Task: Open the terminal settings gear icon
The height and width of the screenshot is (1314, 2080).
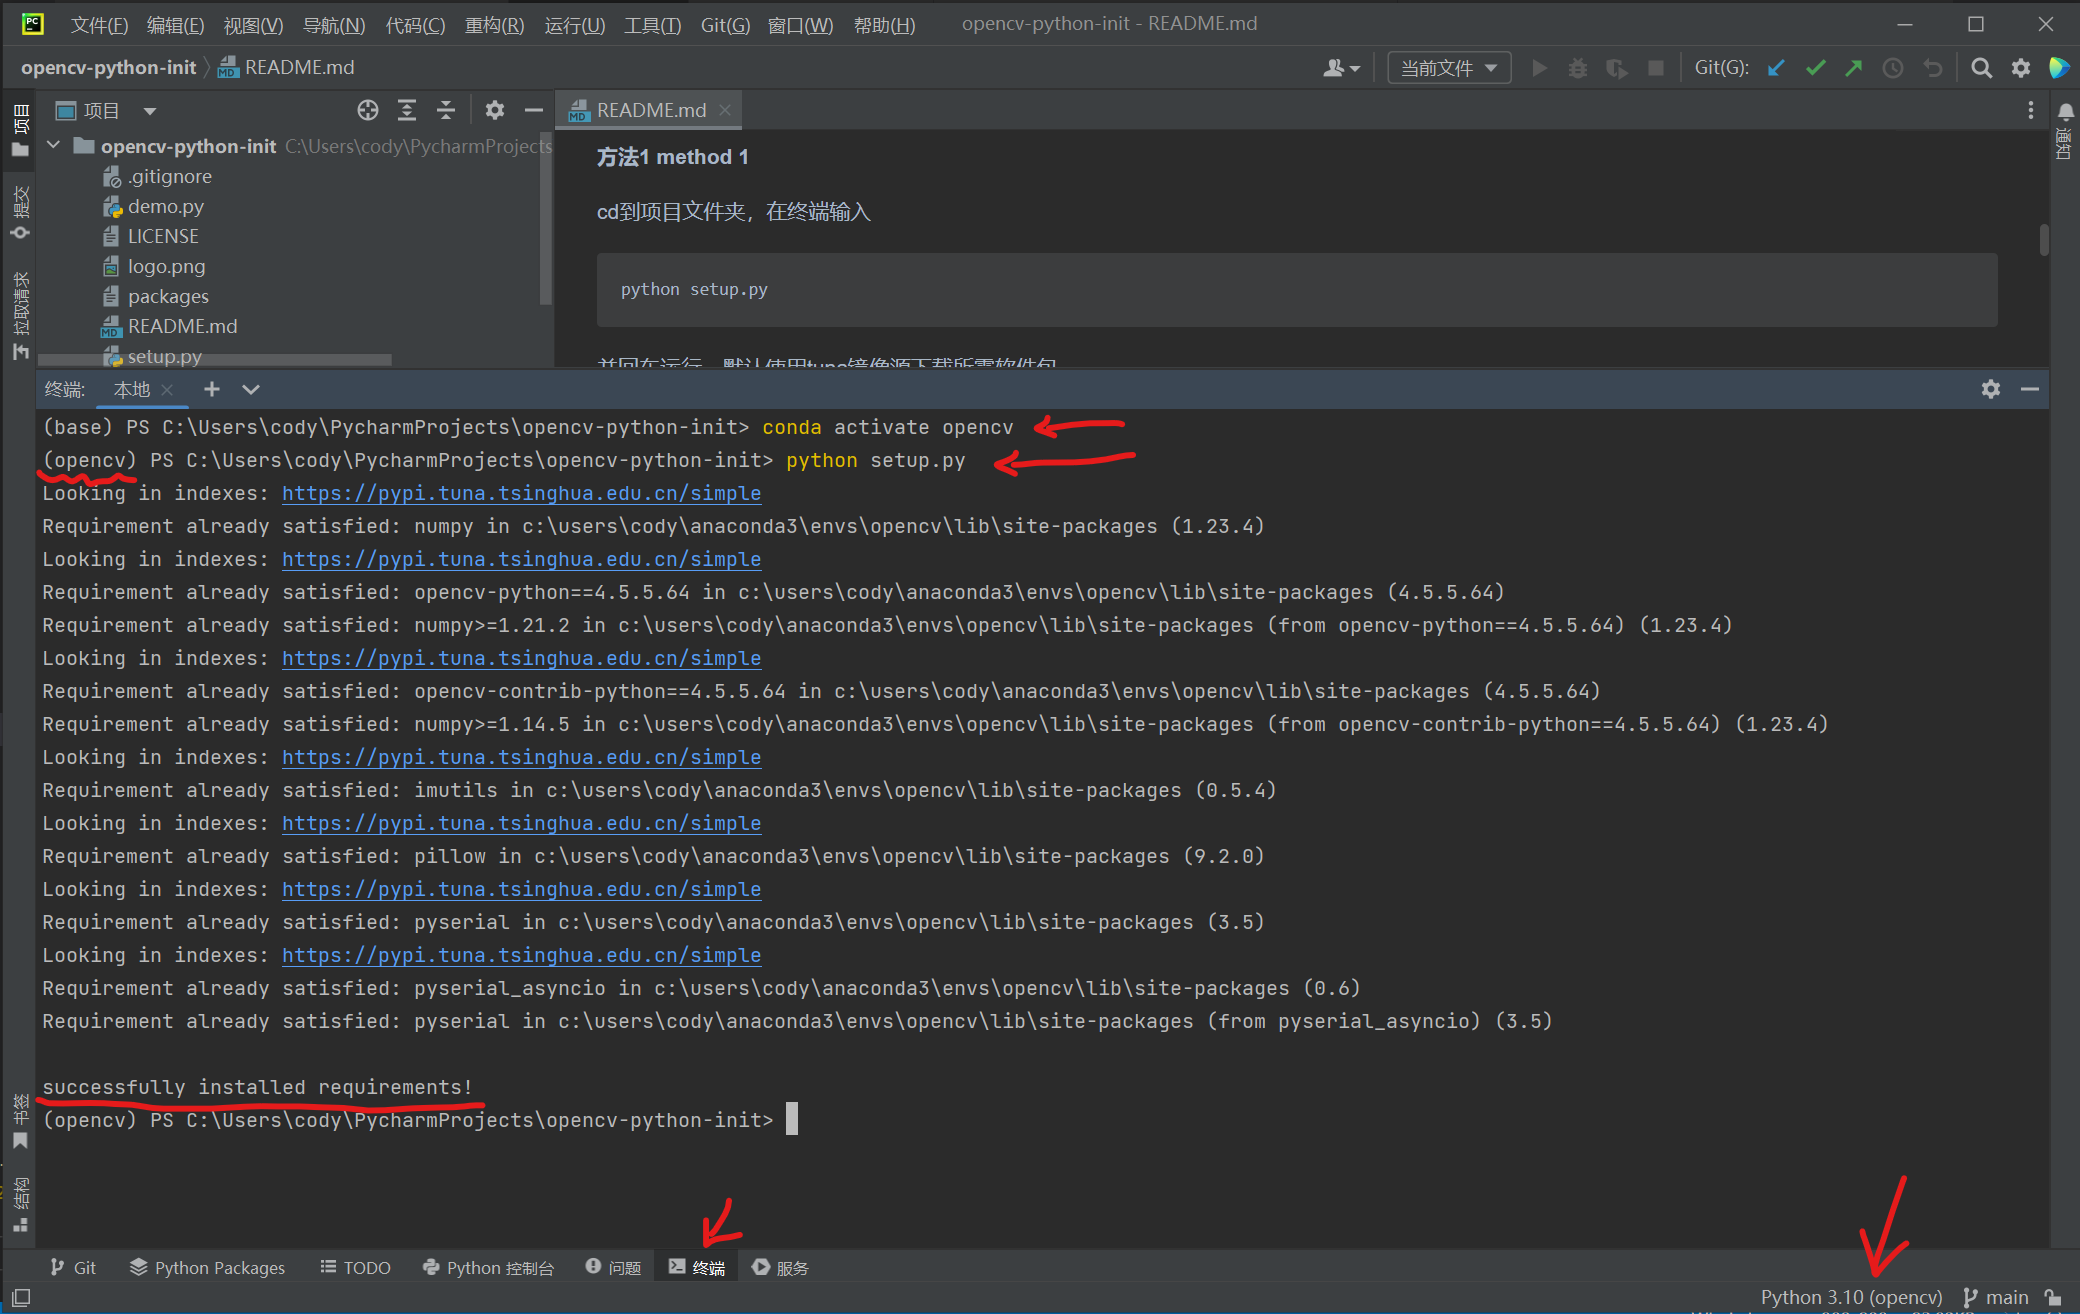Action: coord(1990,389)
